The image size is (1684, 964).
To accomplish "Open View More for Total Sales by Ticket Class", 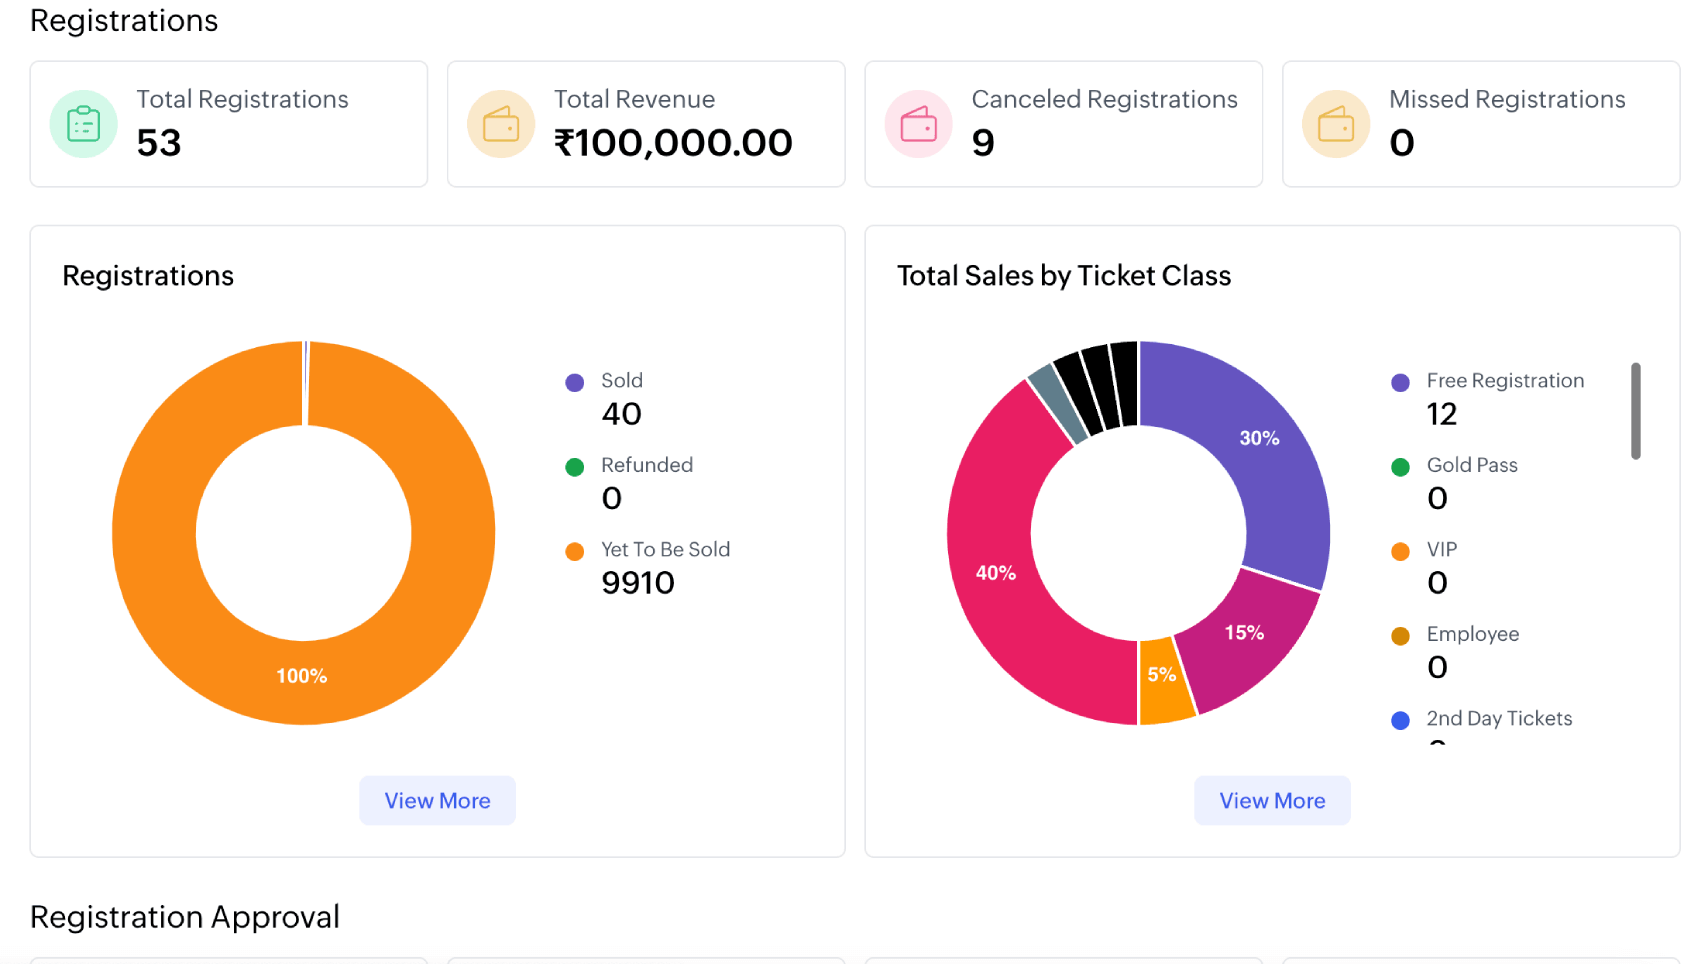I will point(1271,800).
